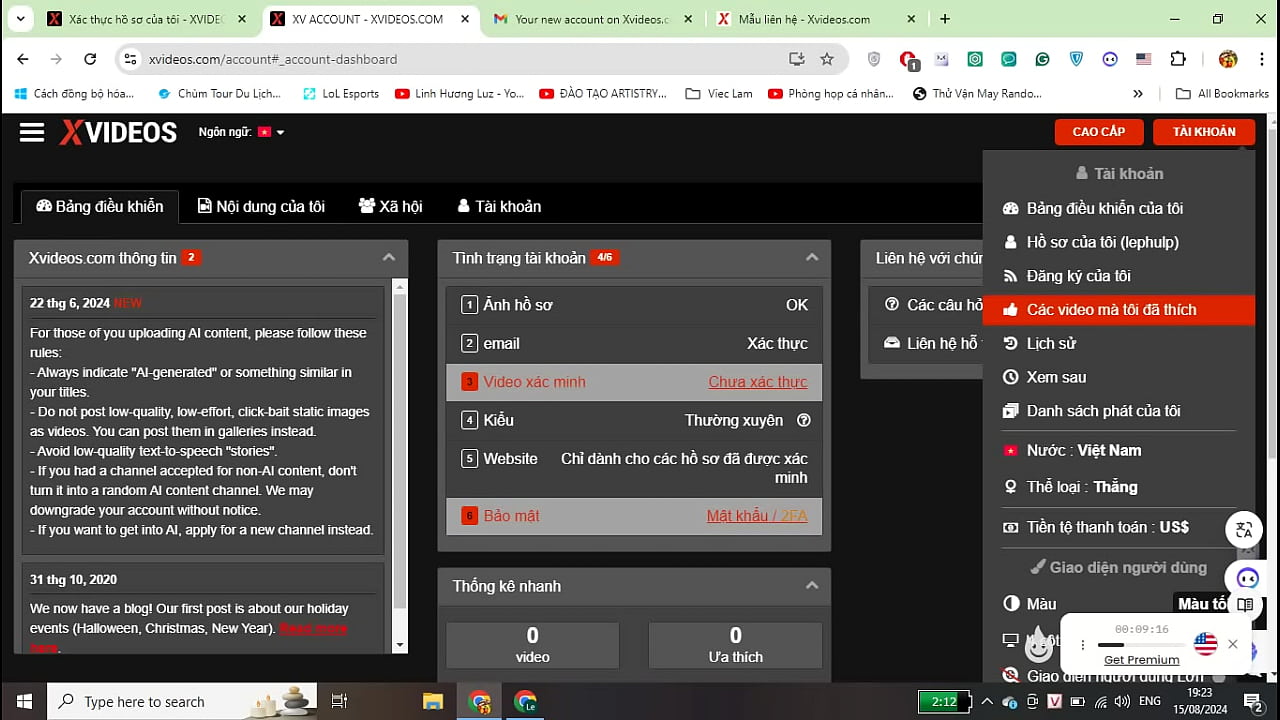Collapse Xvideos.com thông tin panel
This screenshot has width=1280, height=720.
(x=389, y=258)
